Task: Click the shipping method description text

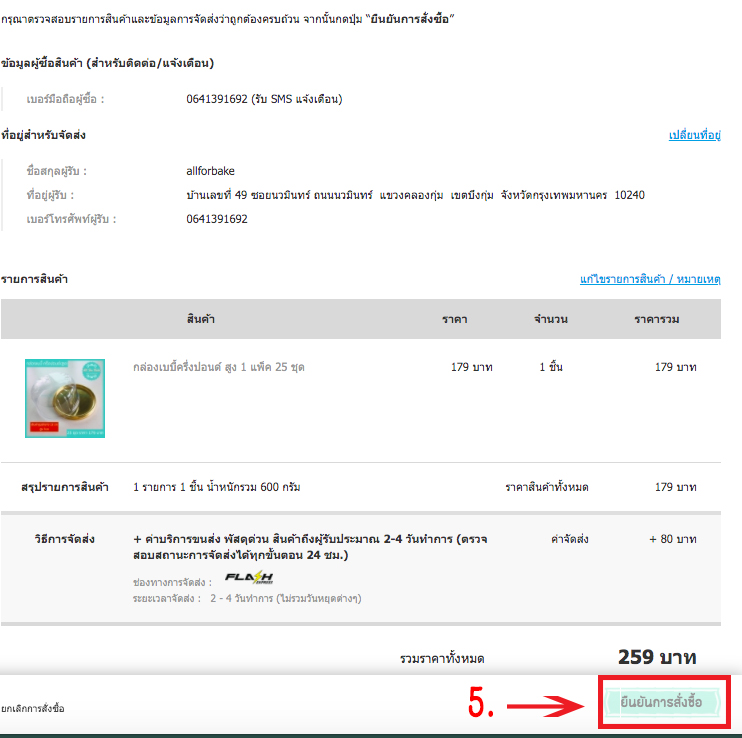Action: tap(310, 547)
